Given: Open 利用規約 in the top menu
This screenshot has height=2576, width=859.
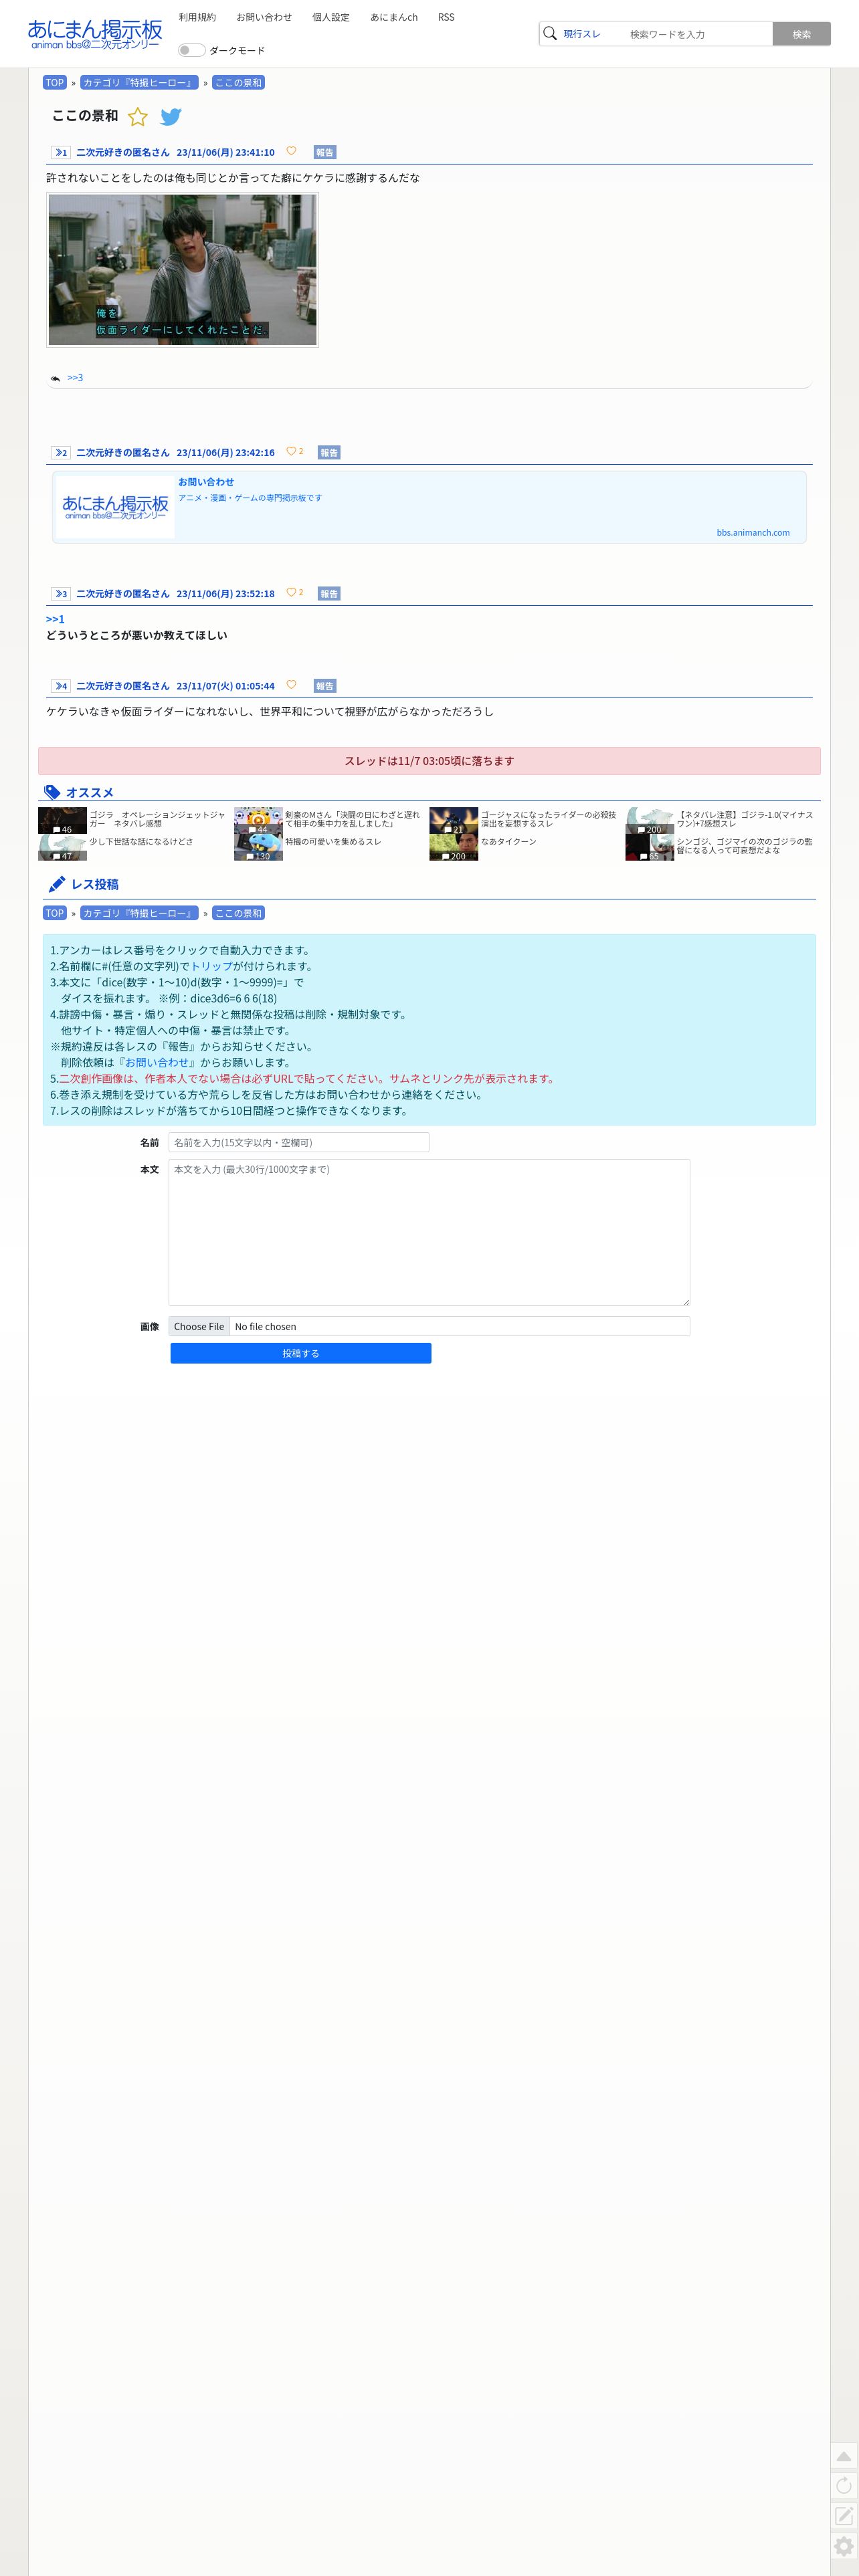Looking at the screenshot, I should pos(197,17).
